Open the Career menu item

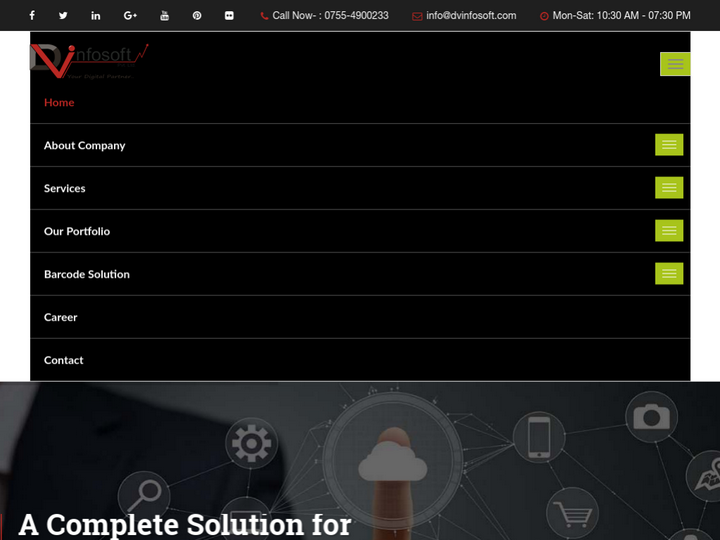[x=60, y=317]
